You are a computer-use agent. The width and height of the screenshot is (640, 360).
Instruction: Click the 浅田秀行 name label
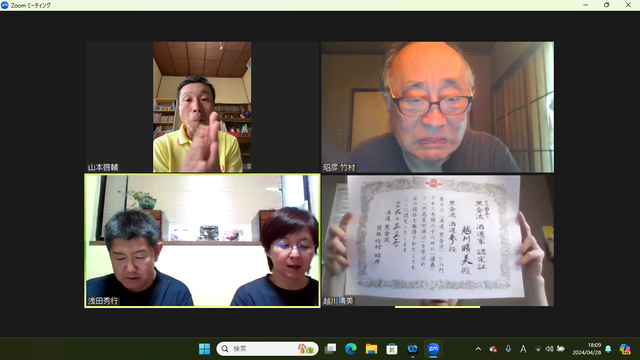click(x=103, y=301)
